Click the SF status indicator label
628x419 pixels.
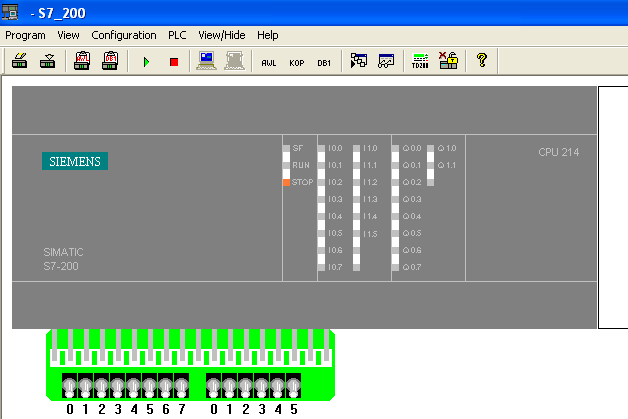click(x=298, y=148)
